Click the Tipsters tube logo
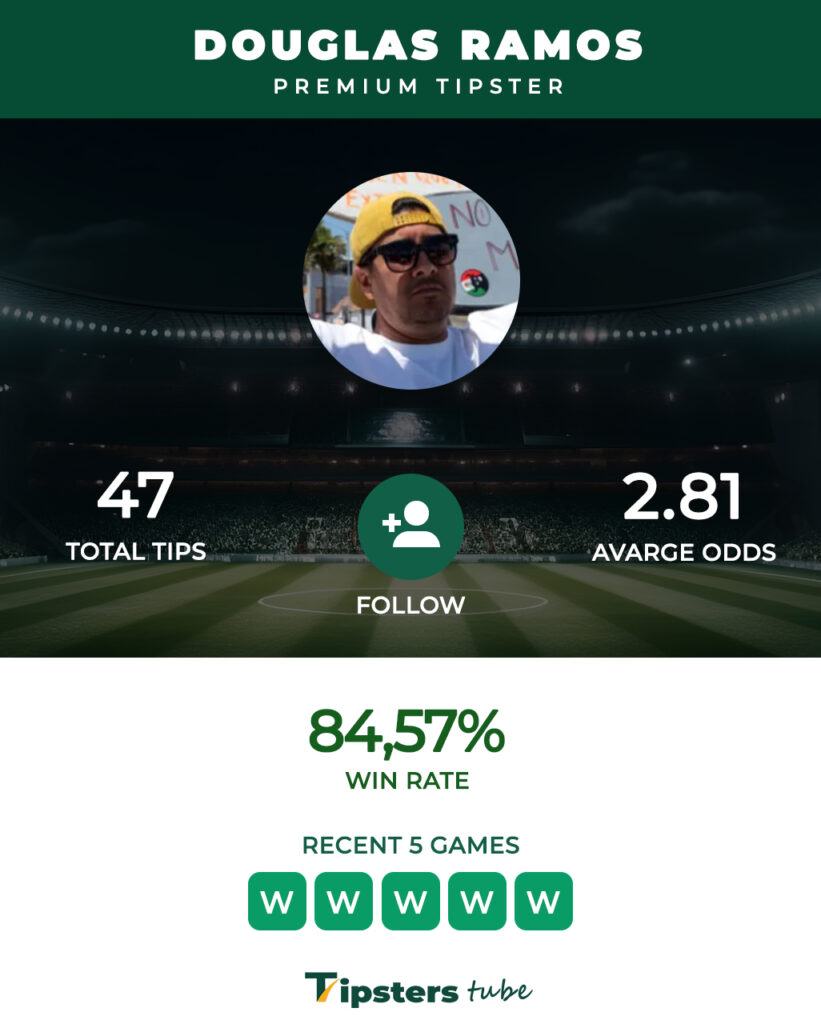The width and height of the screenshot is (821, 1024). pyautogui.click(x=418, y=989)
